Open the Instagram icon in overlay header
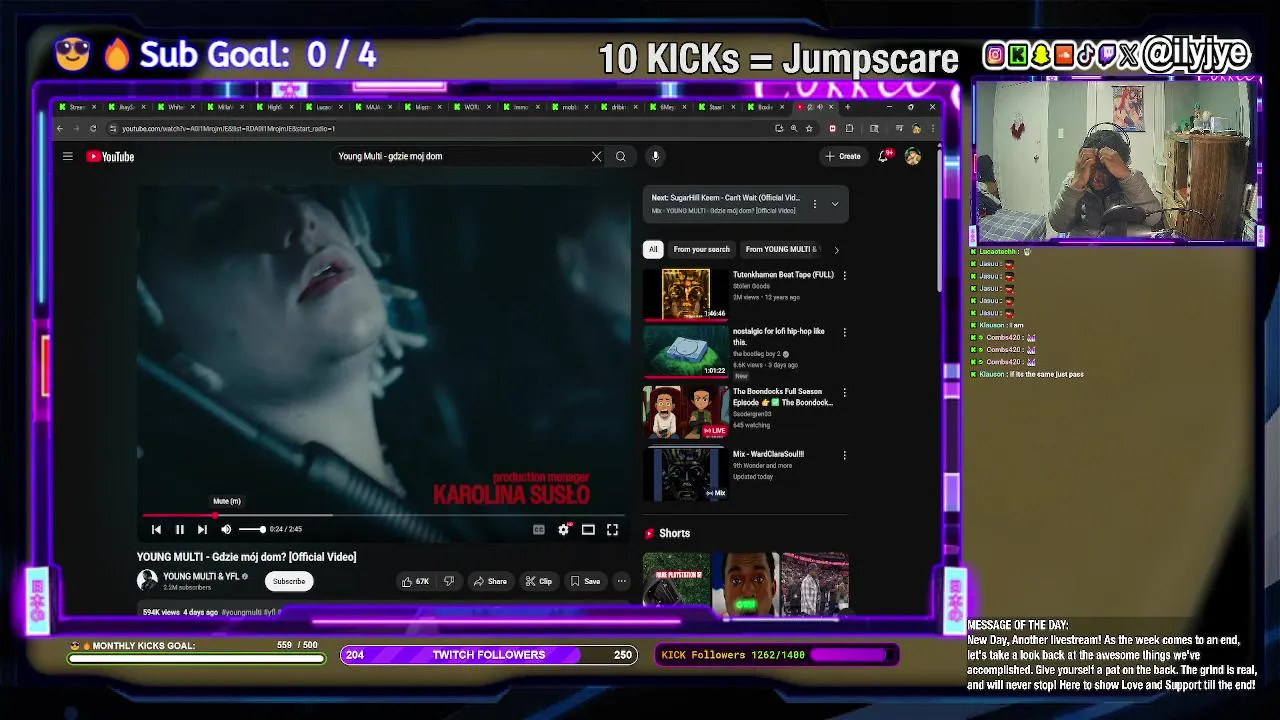 pos(994,55)
